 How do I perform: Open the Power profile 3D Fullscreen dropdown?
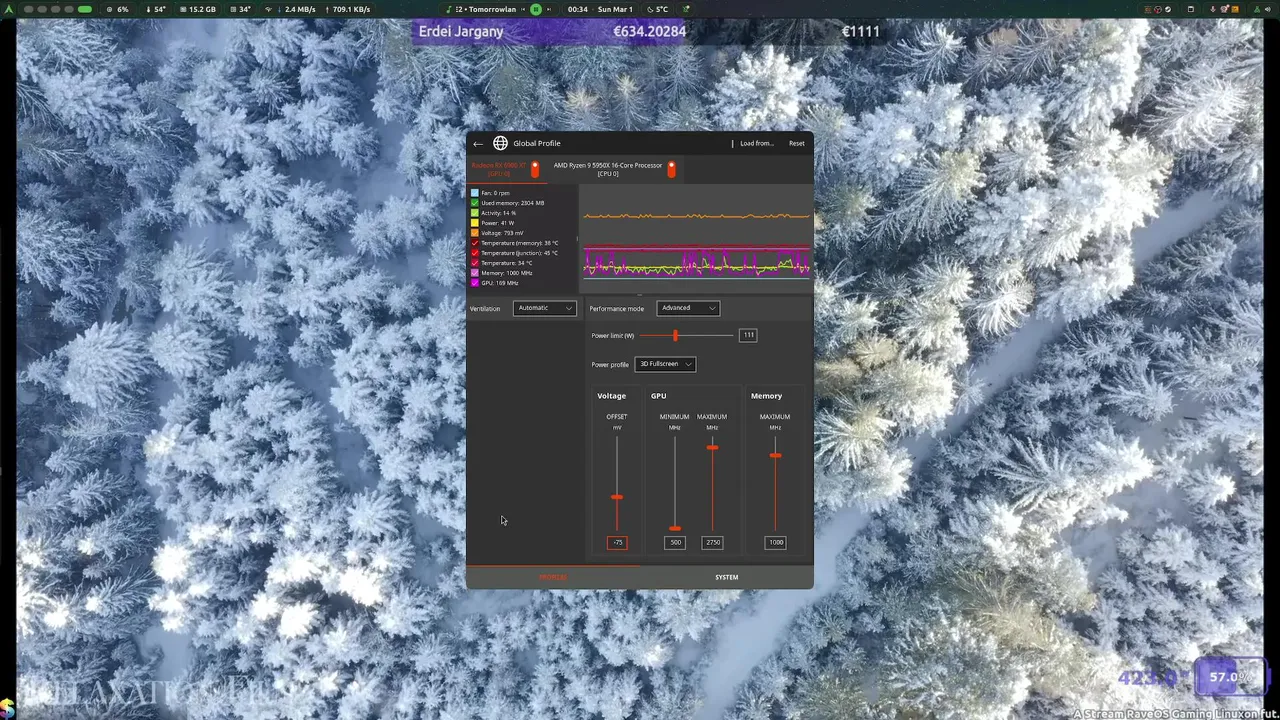pyautogui.click(x=665, y=364)
